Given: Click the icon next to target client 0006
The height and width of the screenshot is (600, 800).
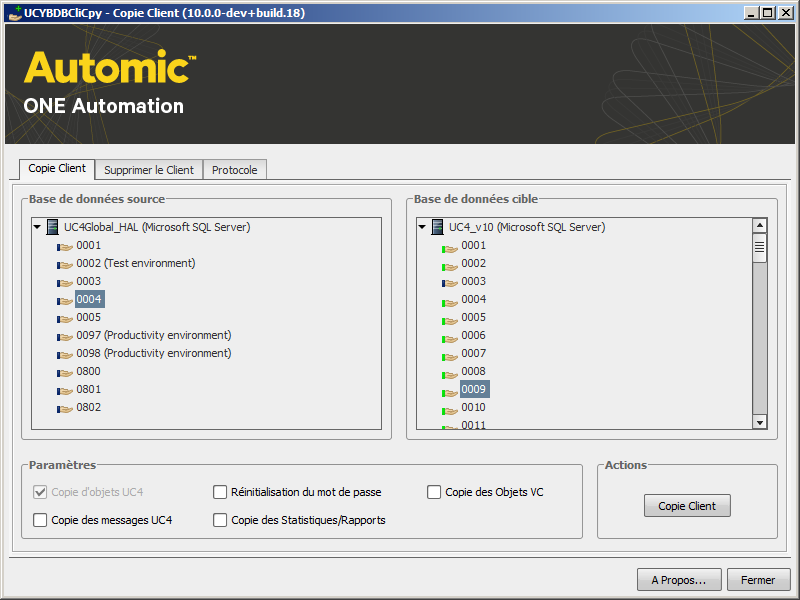Looking at the screenshot, I should [x=450, y=336].
